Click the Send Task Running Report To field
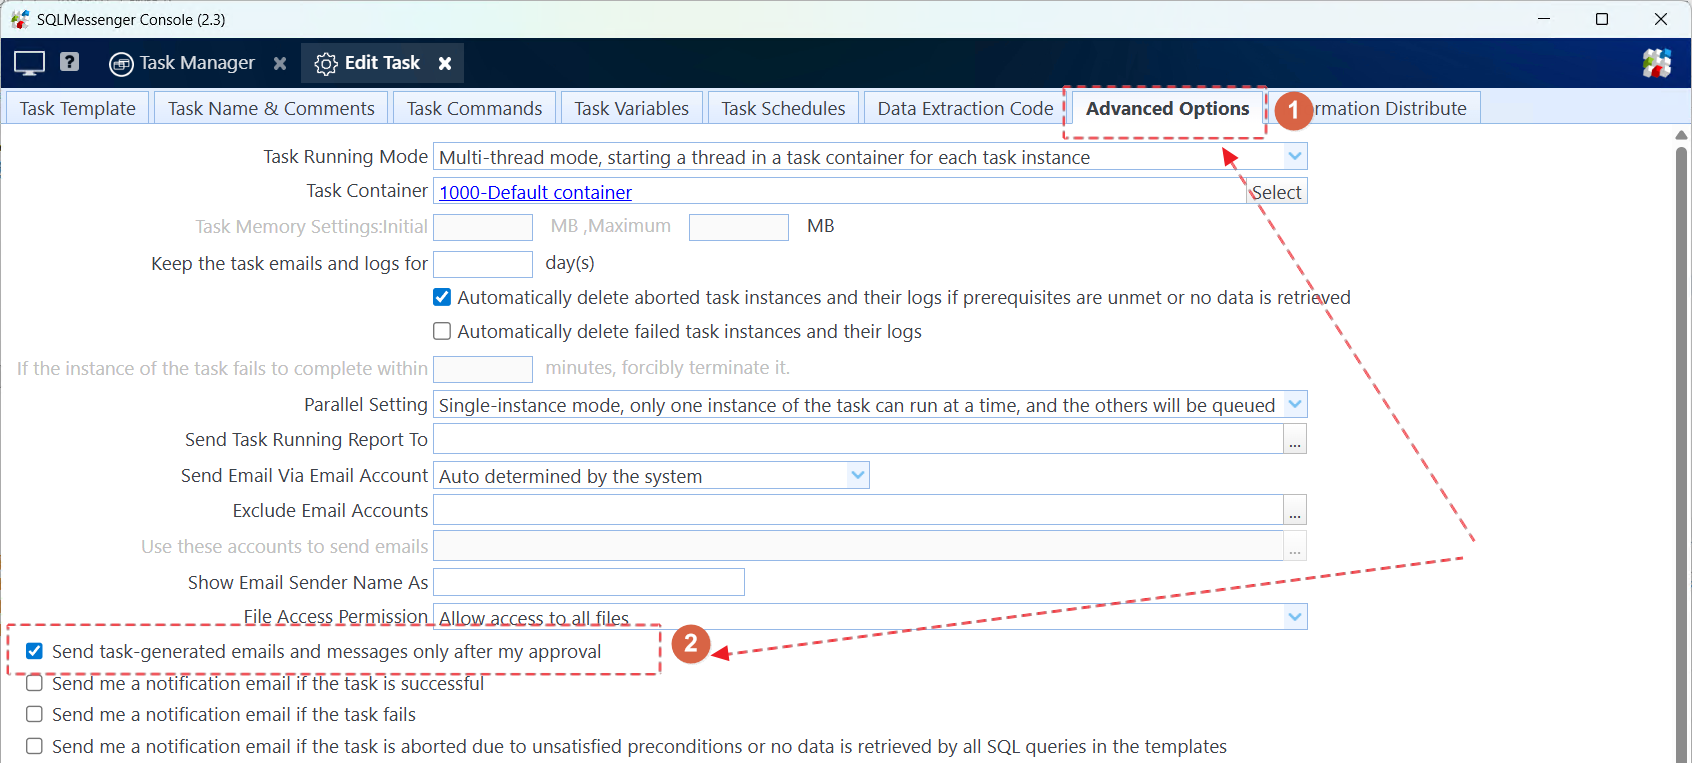Viewport: 1692px width, 763px height. point(858,439)
